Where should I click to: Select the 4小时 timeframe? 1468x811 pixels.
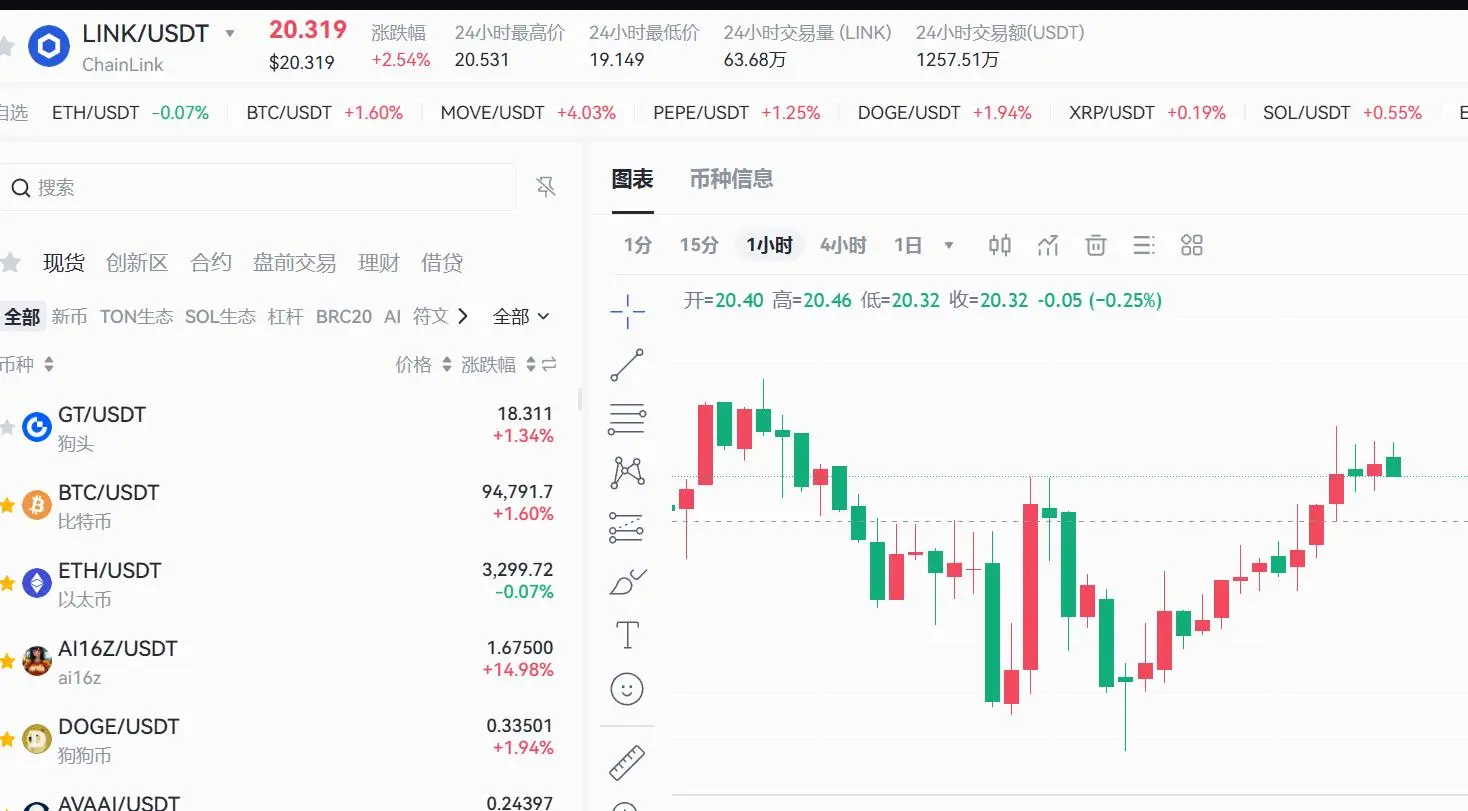(843, 245)
